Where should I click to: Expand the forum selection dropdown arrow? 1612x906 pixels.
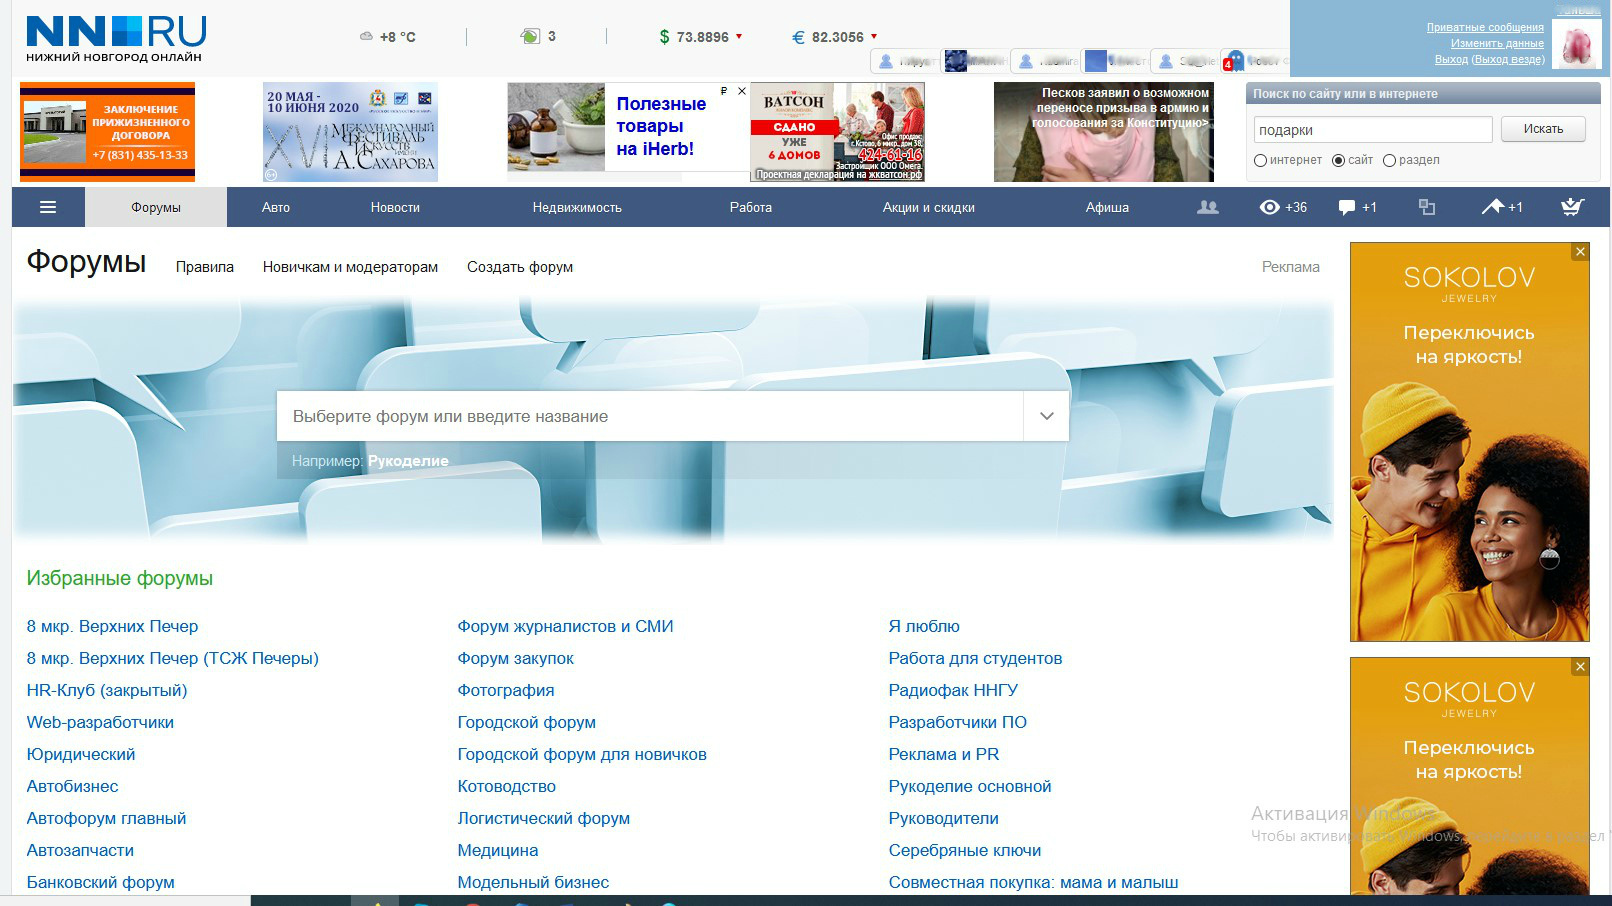pos(1046,416)
